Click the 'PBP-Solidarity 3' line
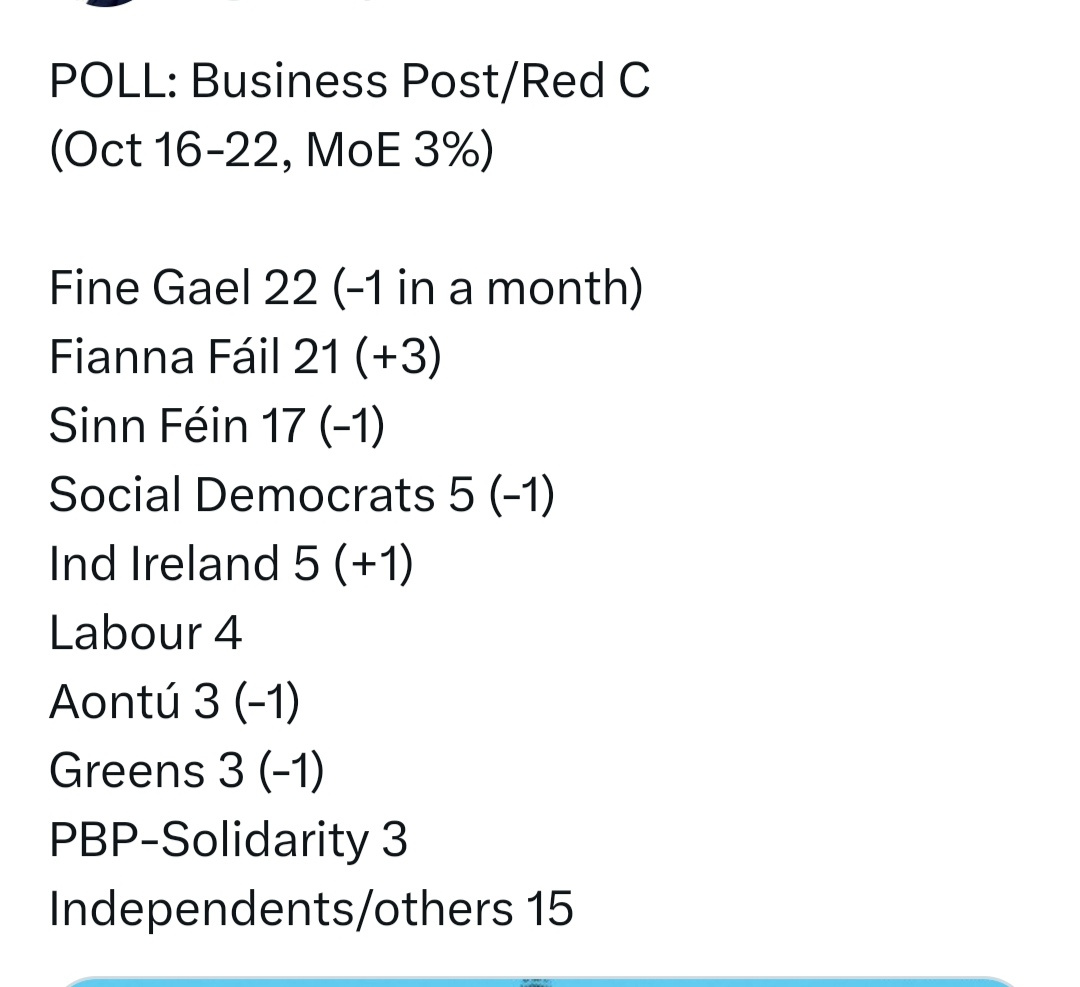Viewport: 1080px width, 987px height. point(228,840)
